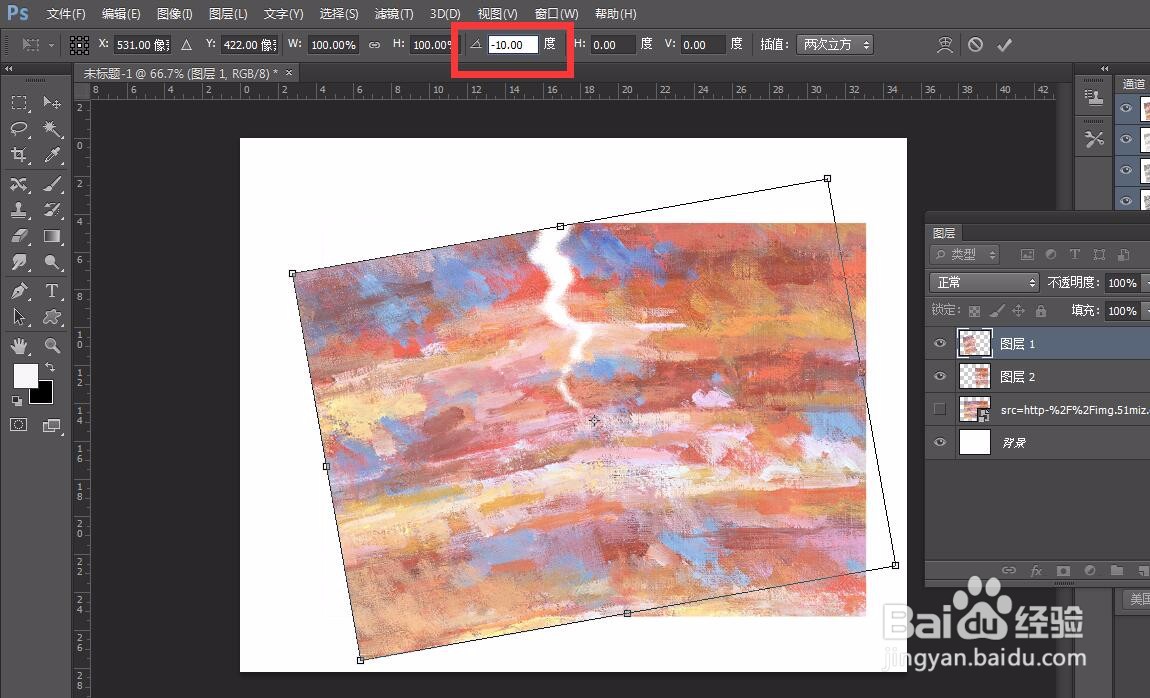Lock transparent pixels
The image size is (1150, 698).
pyautogui.click(x=974, y=311)
